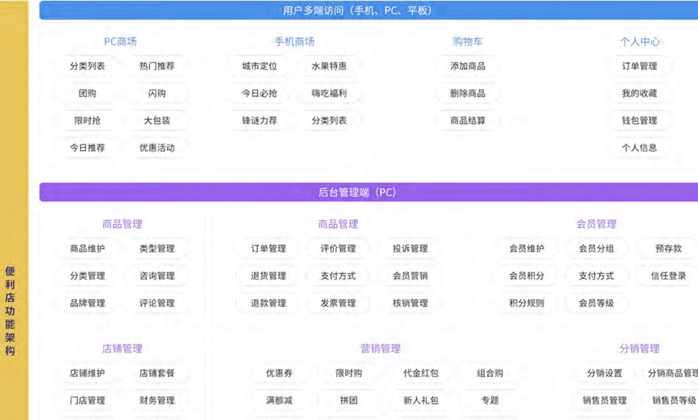Click the 用户多端访问 blue header bar
The height and width of the screenshot is (420, 698).
pyautogui.click(x=368, y=11)
